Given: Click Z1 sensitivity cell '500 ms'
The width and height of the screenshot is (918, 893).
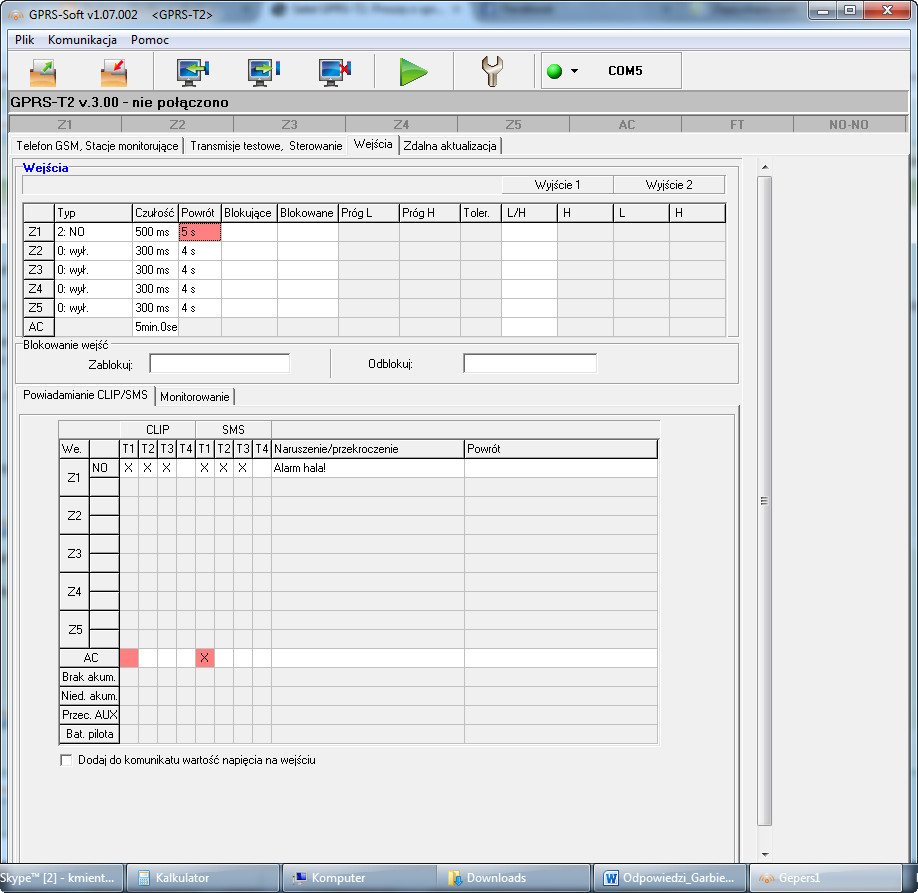Looking at the screenshot, I should [x=155, y=232].
